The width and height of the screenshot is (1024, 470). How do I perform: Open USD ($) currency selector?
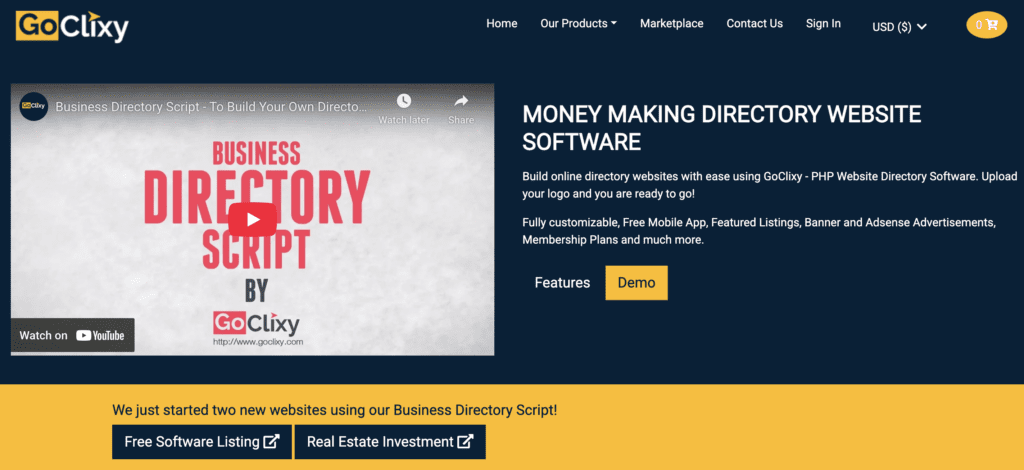(x=899, y=27)
